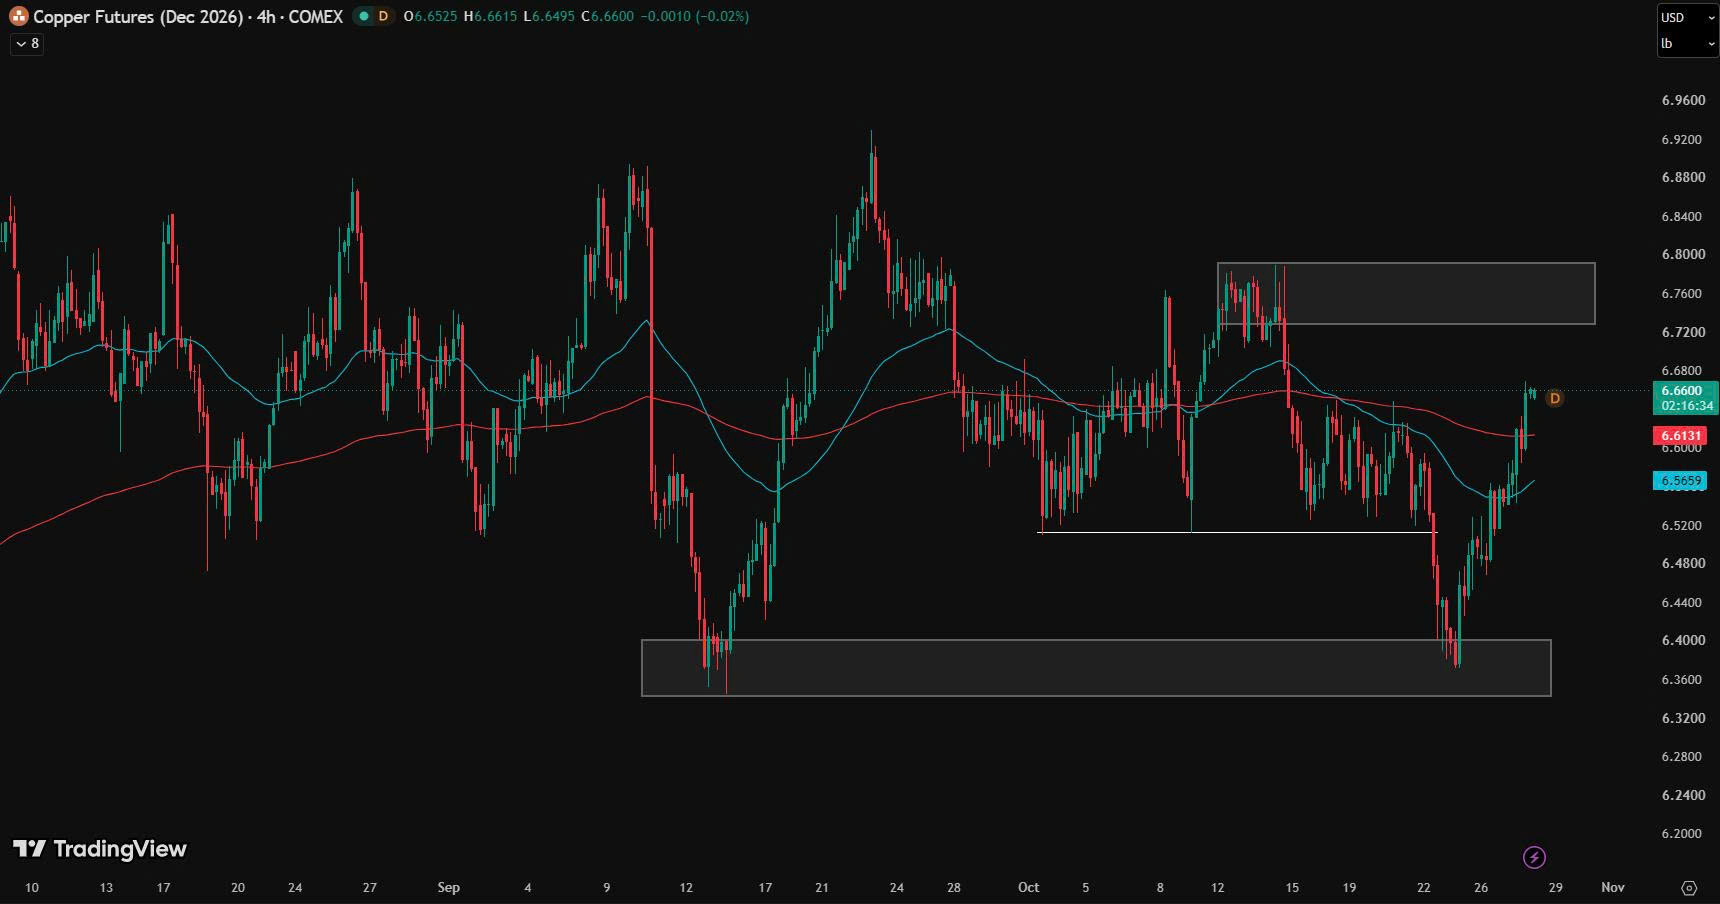Click the red 6.6131 moving average label

[x=1681, y=436]
